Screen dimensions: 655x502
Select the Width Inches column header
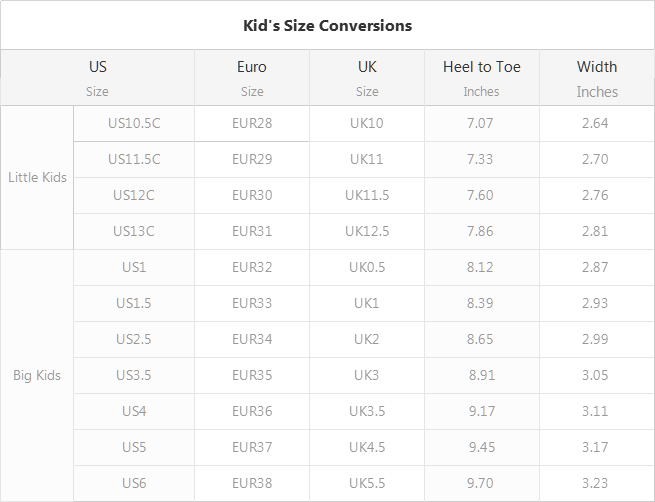[x=597, y=78]
